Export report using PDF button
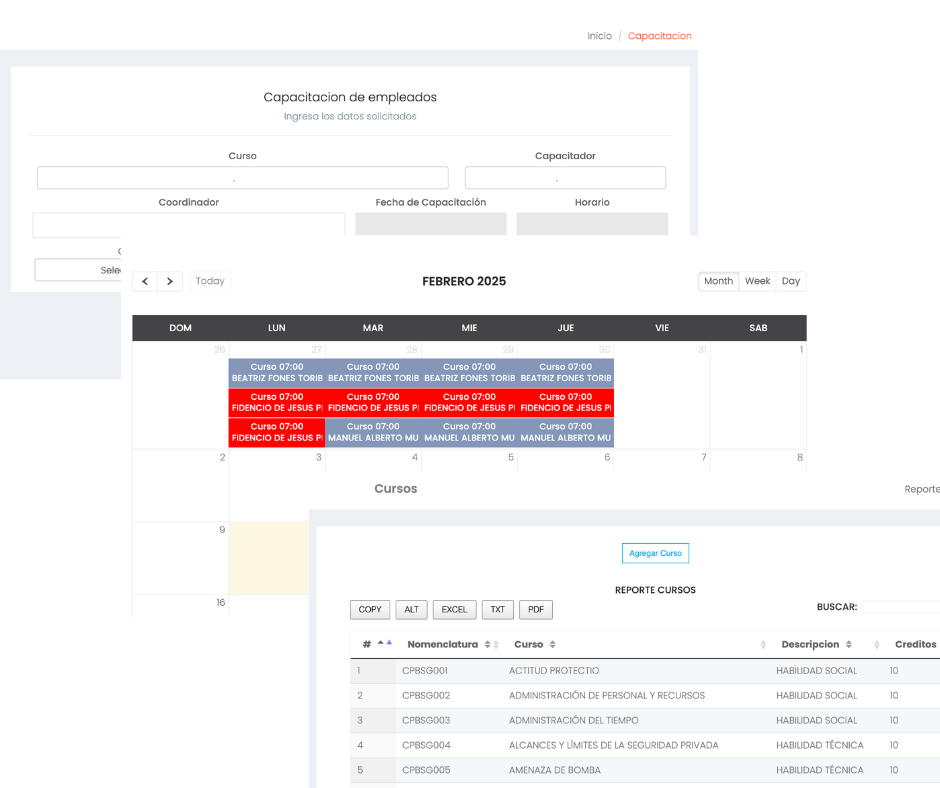This screenshot has width=940, height=788. pos(536,609)
